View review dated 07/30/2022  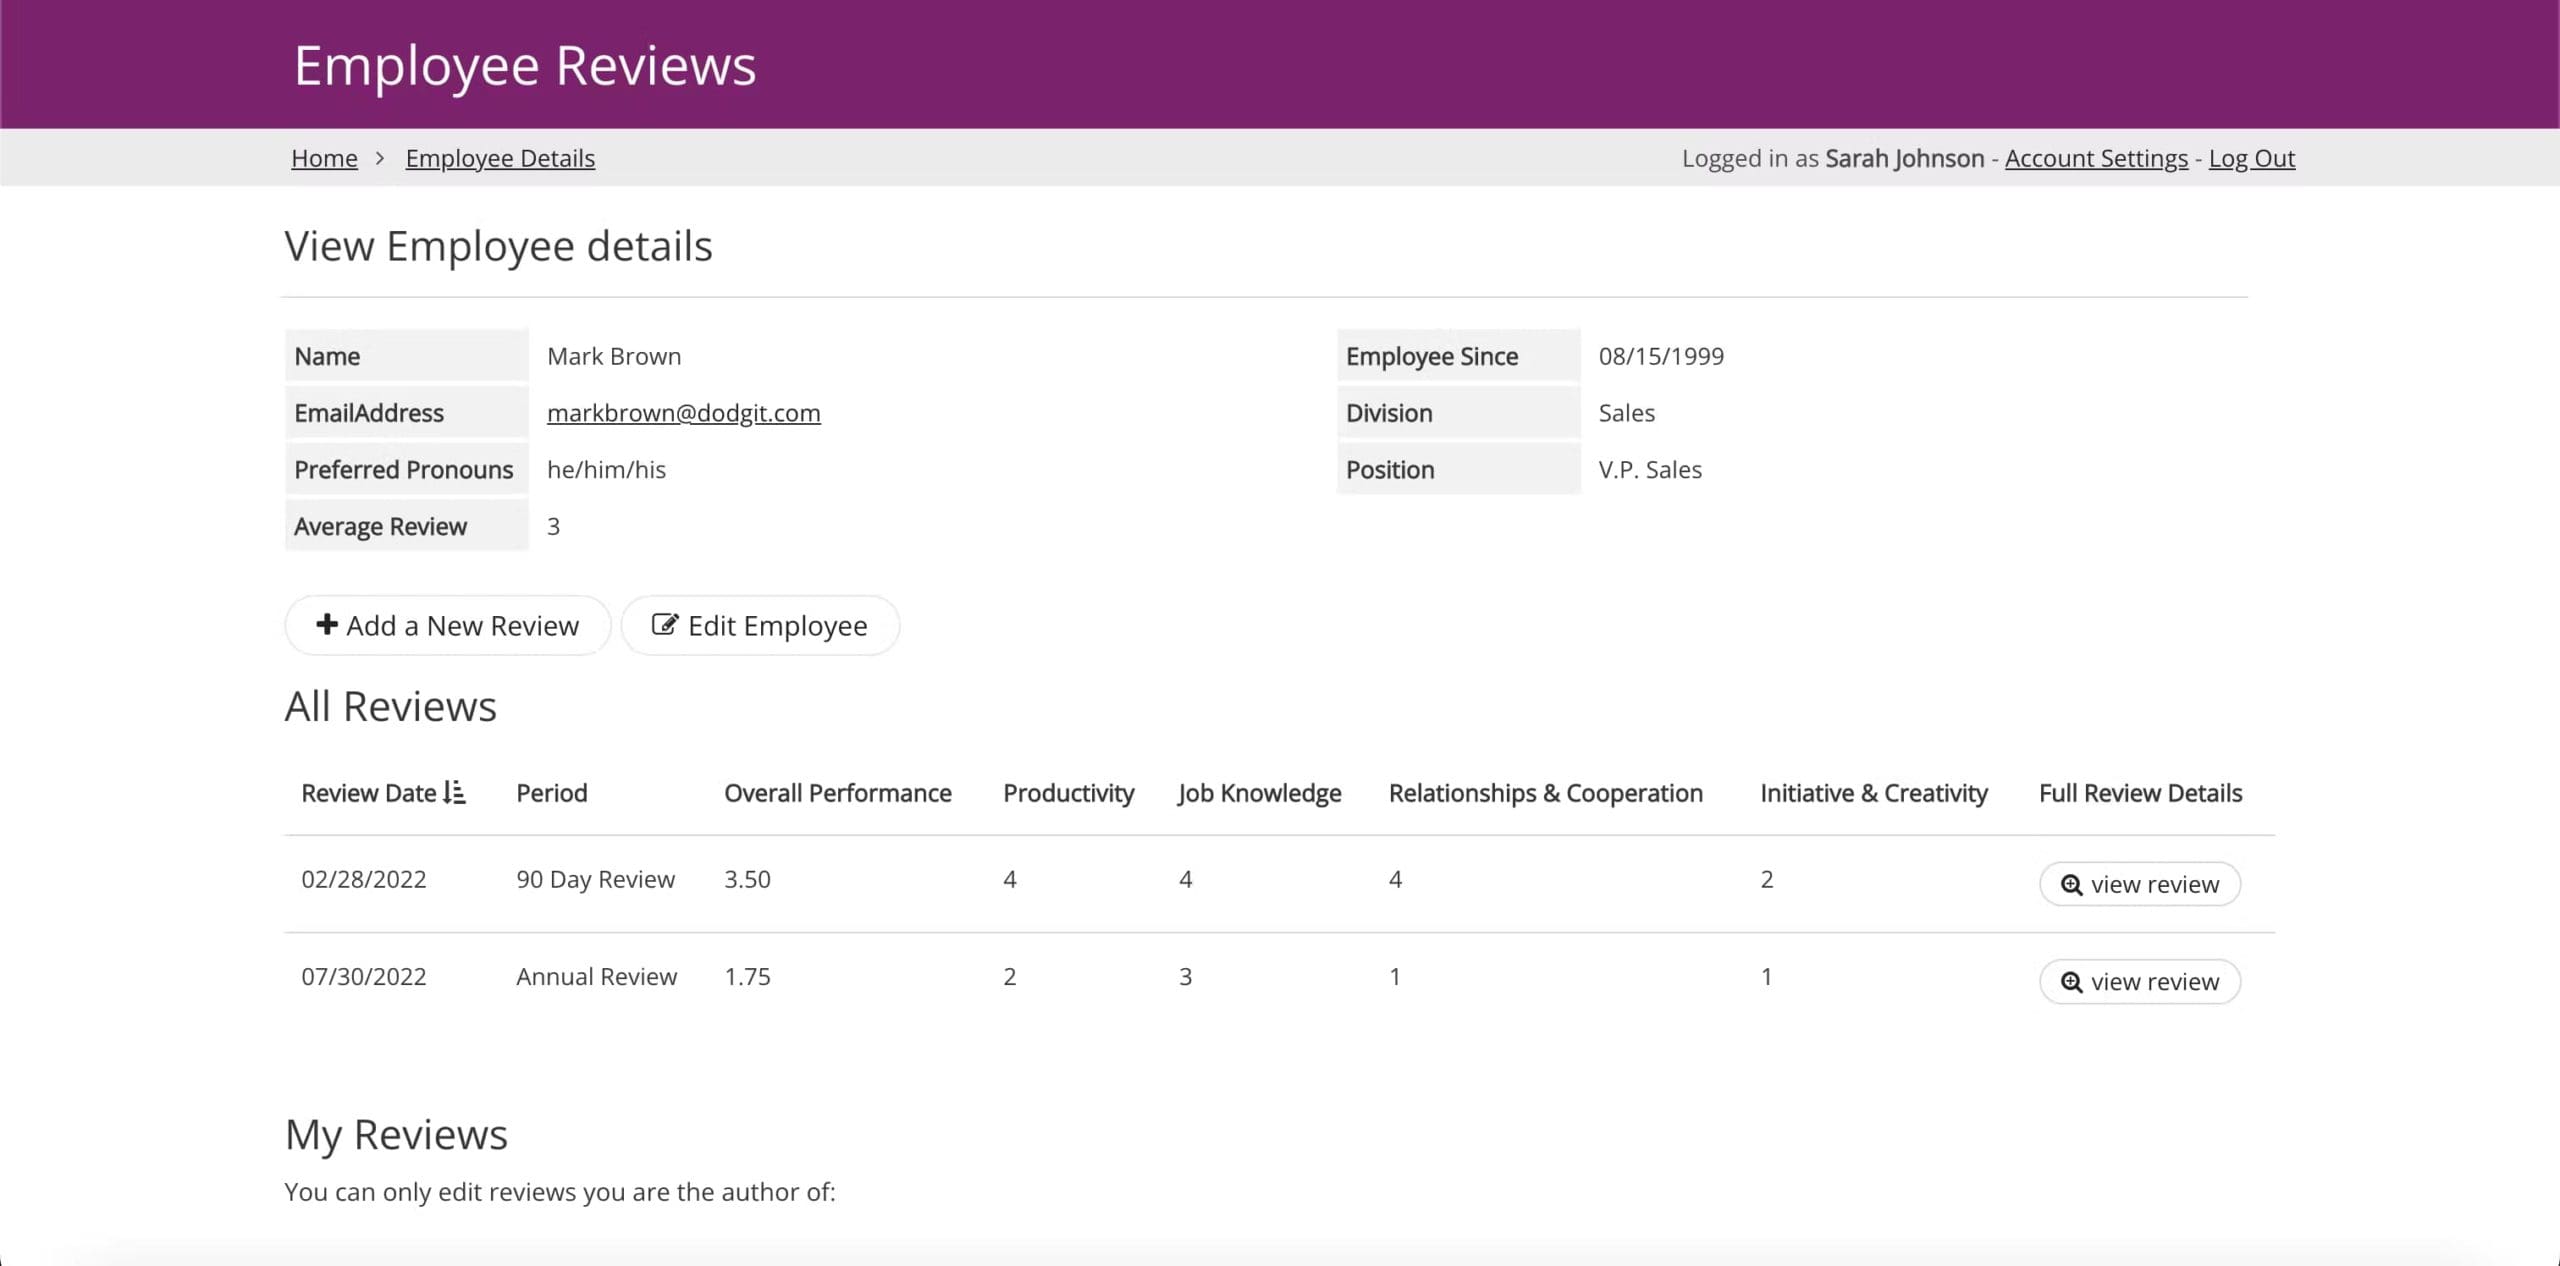[x=2139, y=982]
